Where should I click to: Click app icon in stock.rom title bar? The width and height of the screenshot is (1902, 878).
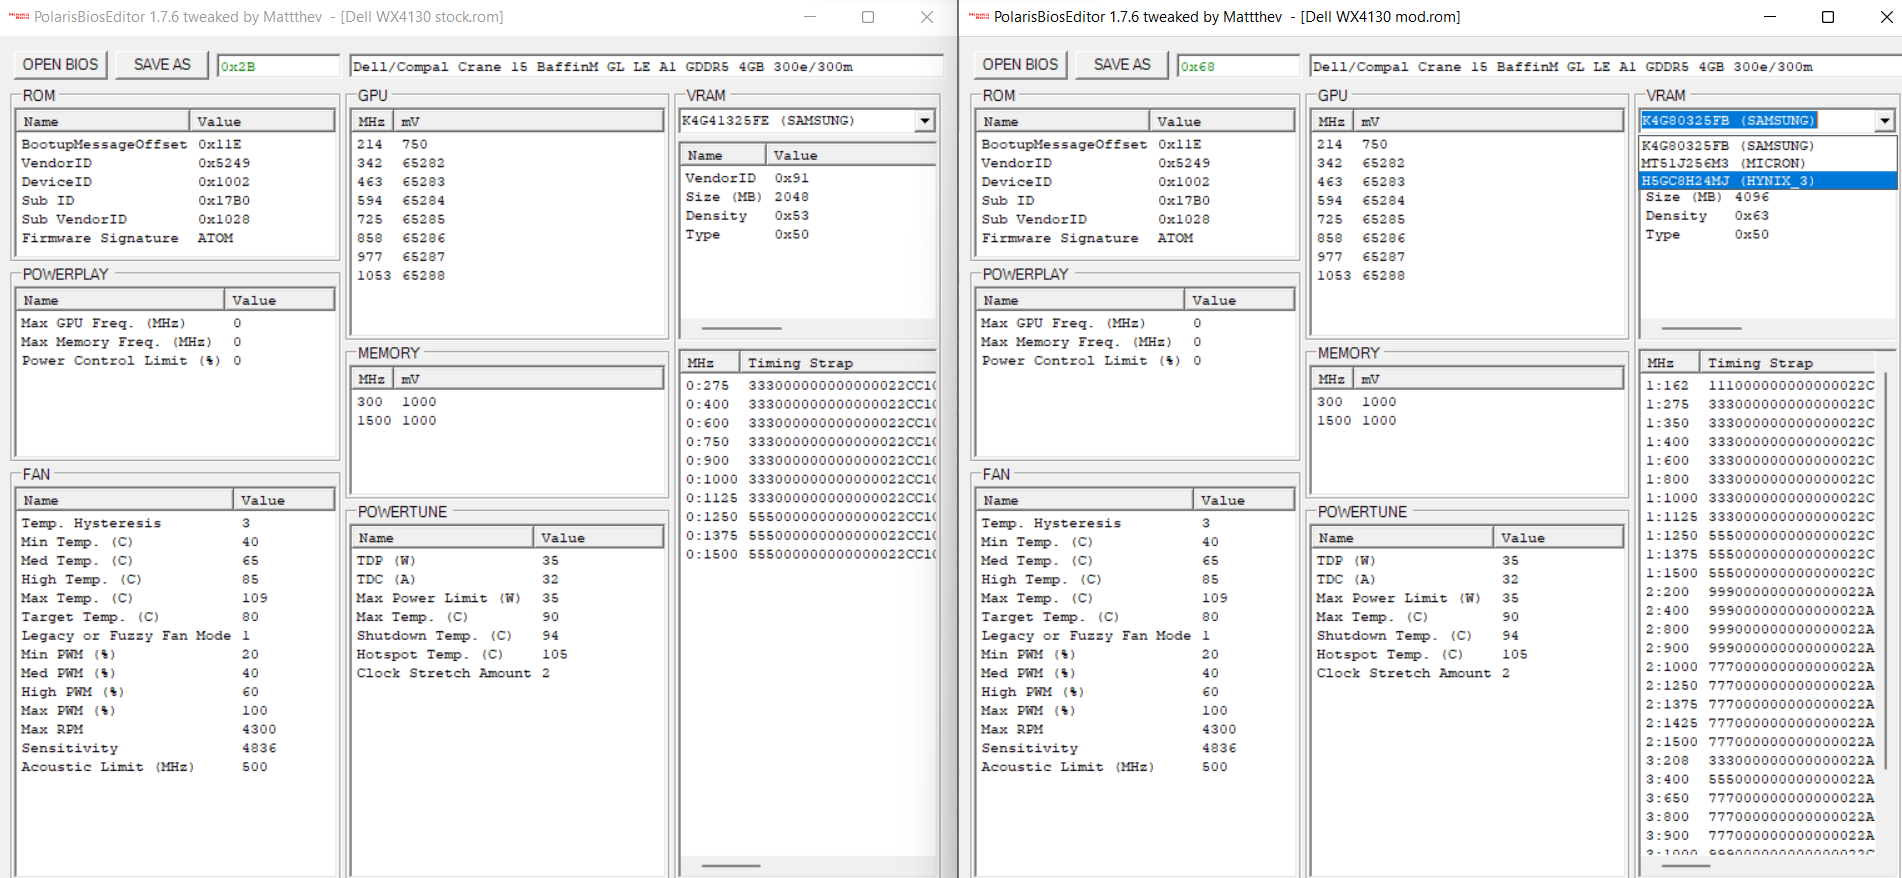click(x=19, y=17)
